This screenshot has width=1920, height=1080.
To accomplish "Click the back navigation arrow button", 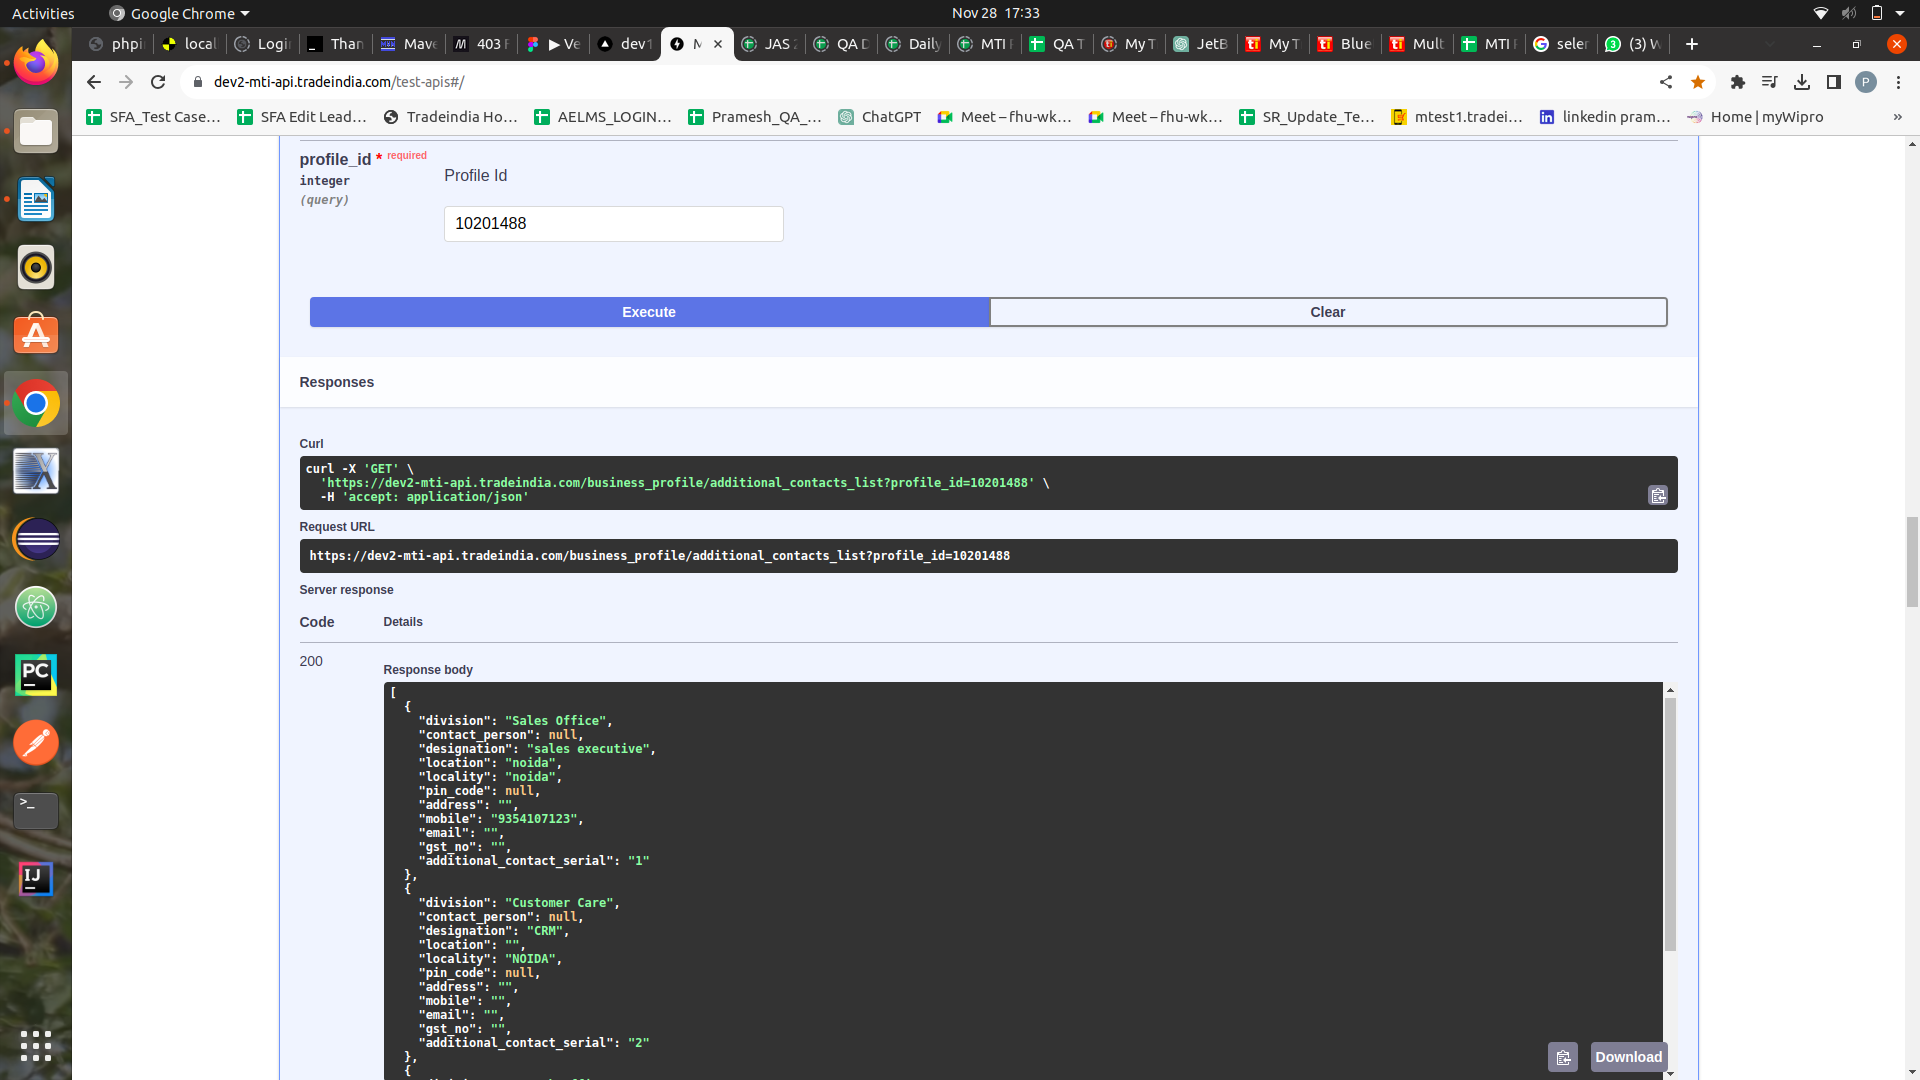I will 92,82.
